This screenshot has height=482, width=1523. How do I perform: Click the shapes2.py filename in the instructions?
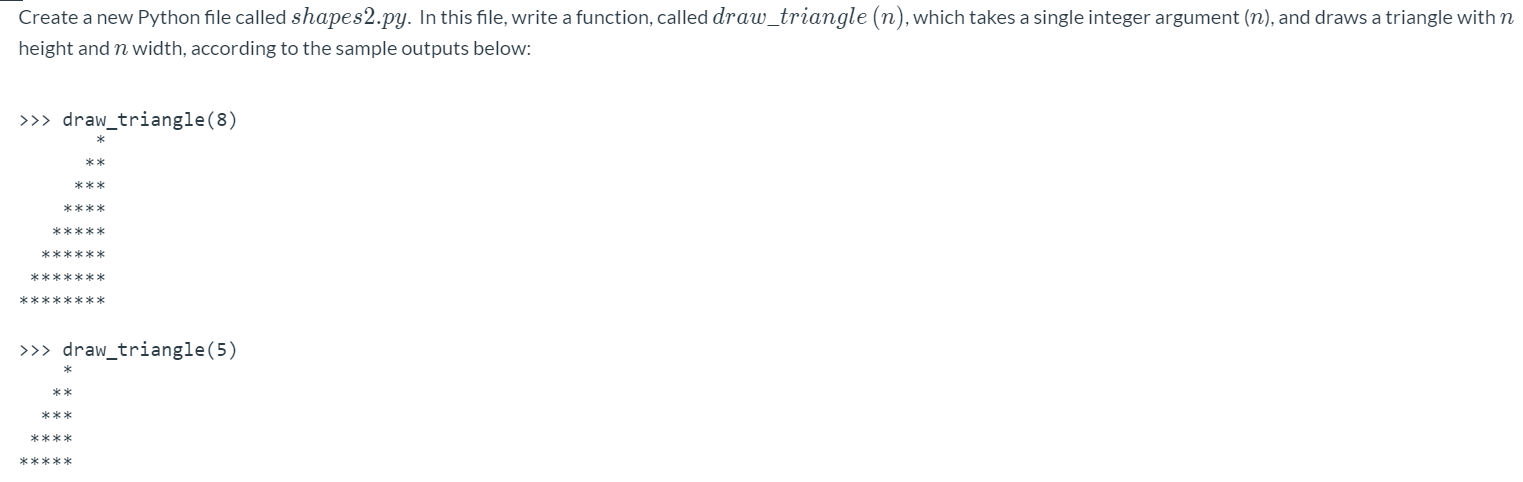347,18
